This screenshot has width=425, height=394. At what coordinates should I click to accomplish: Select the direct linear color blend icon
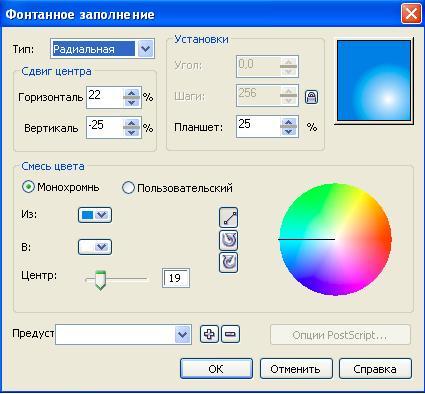(x=229, y=217)
